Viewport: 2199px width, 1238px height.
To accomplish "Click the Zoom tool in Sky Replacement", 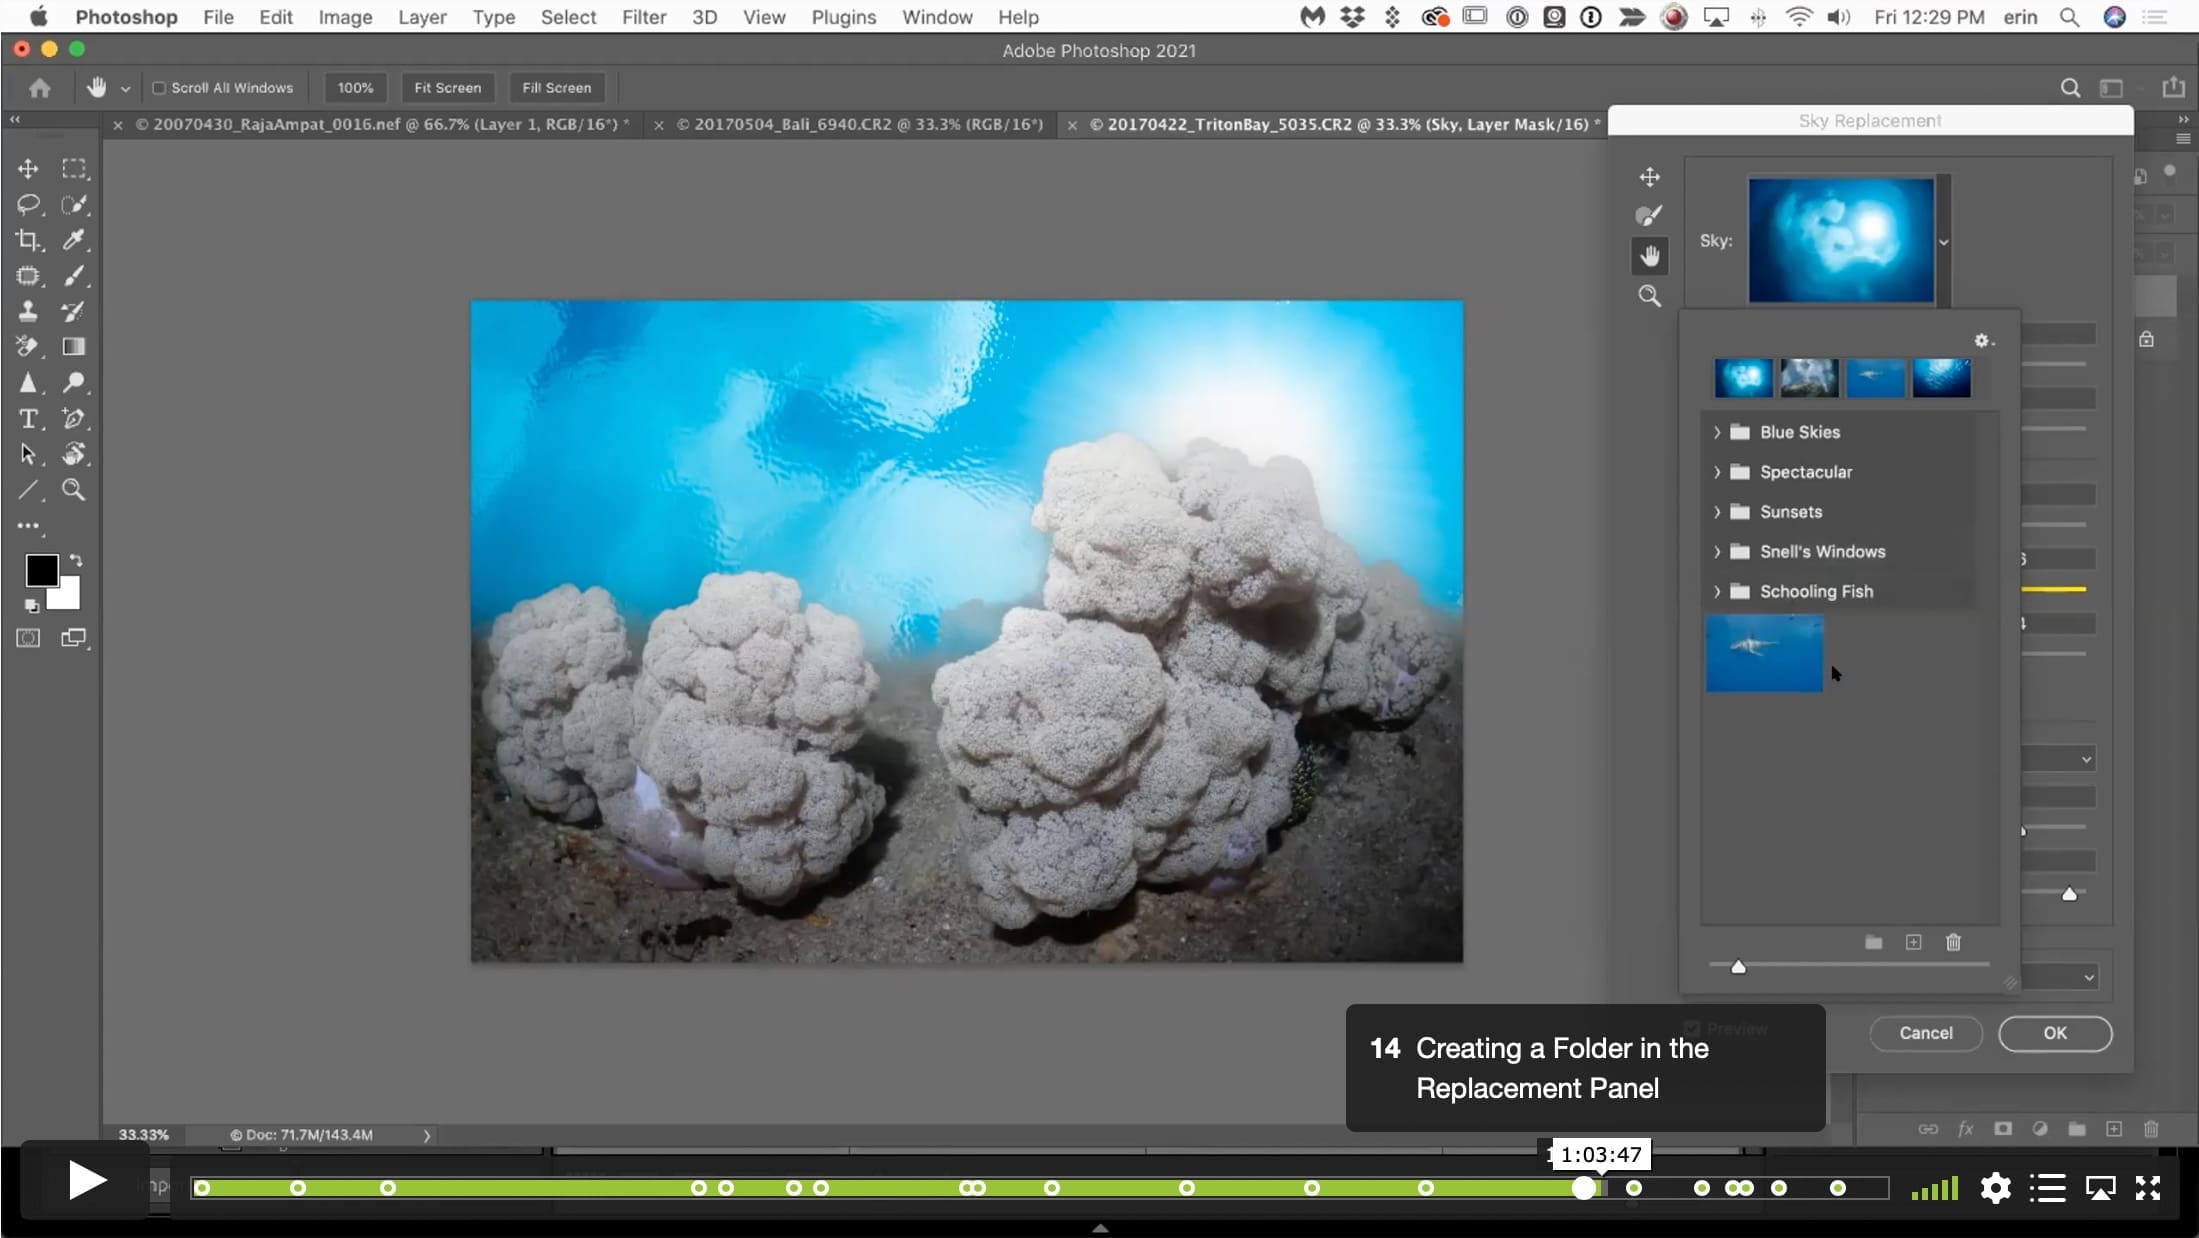I will click(x=1649, y=296).
